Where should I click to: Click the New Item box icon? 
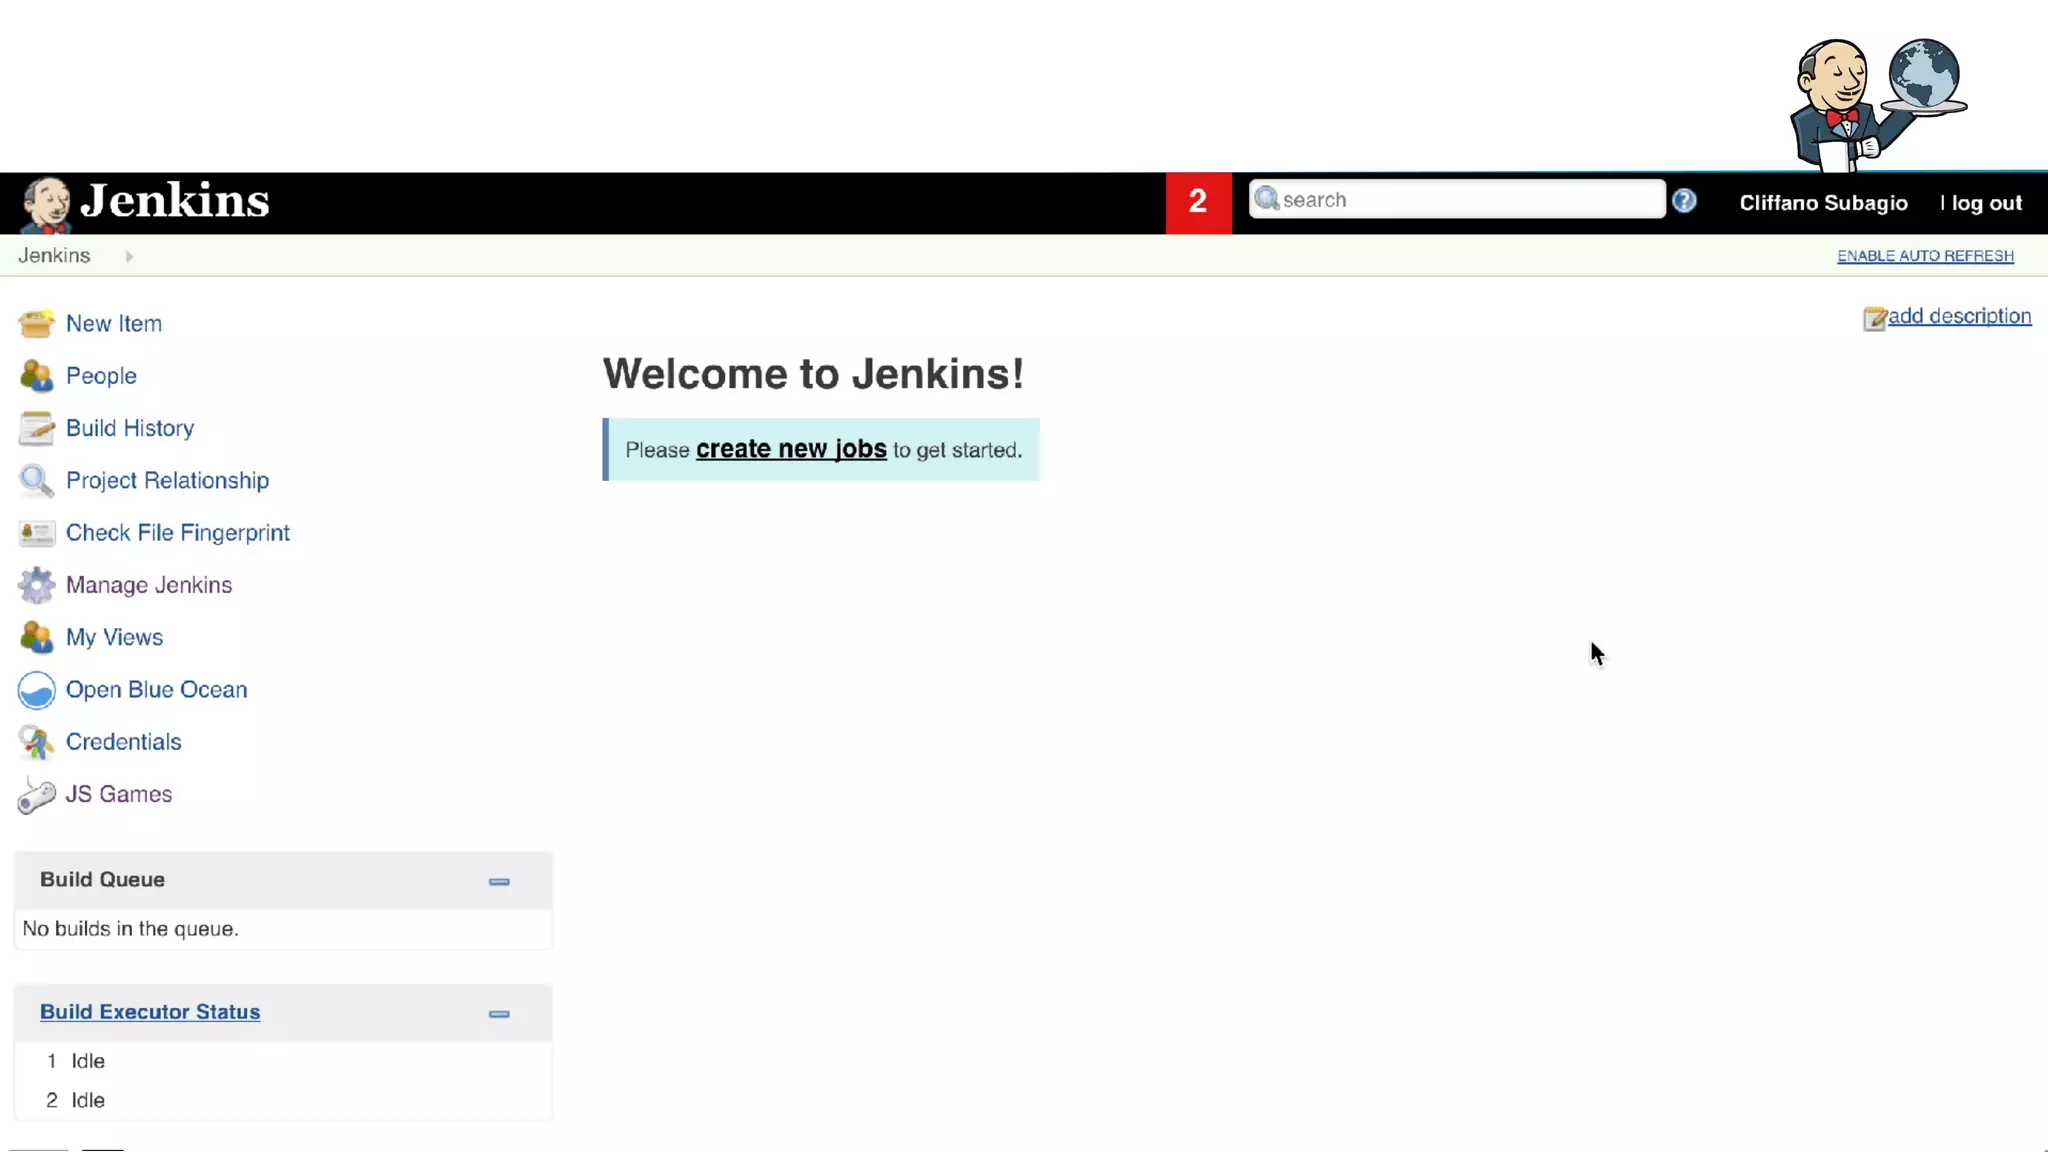(x=36, y=324)
